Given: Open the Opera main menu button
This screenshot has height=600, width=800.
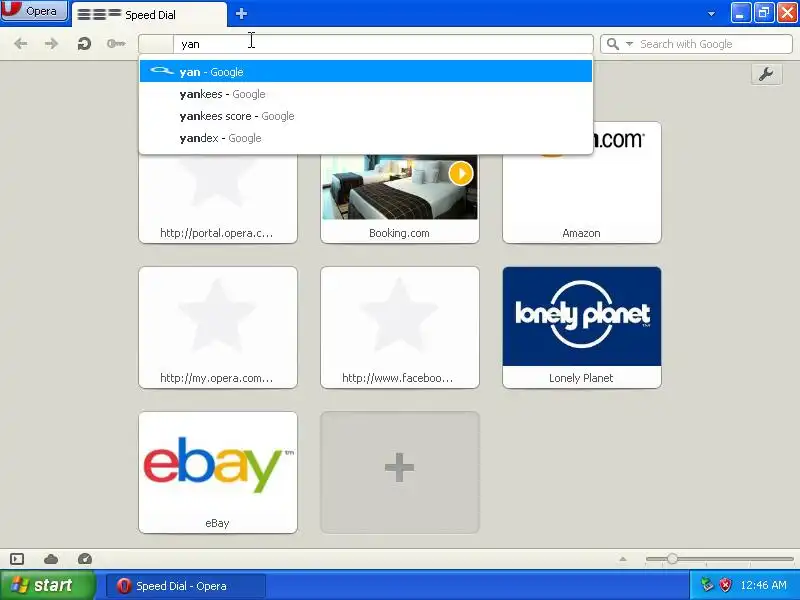Looking at the screenshot, I should 34,10.
